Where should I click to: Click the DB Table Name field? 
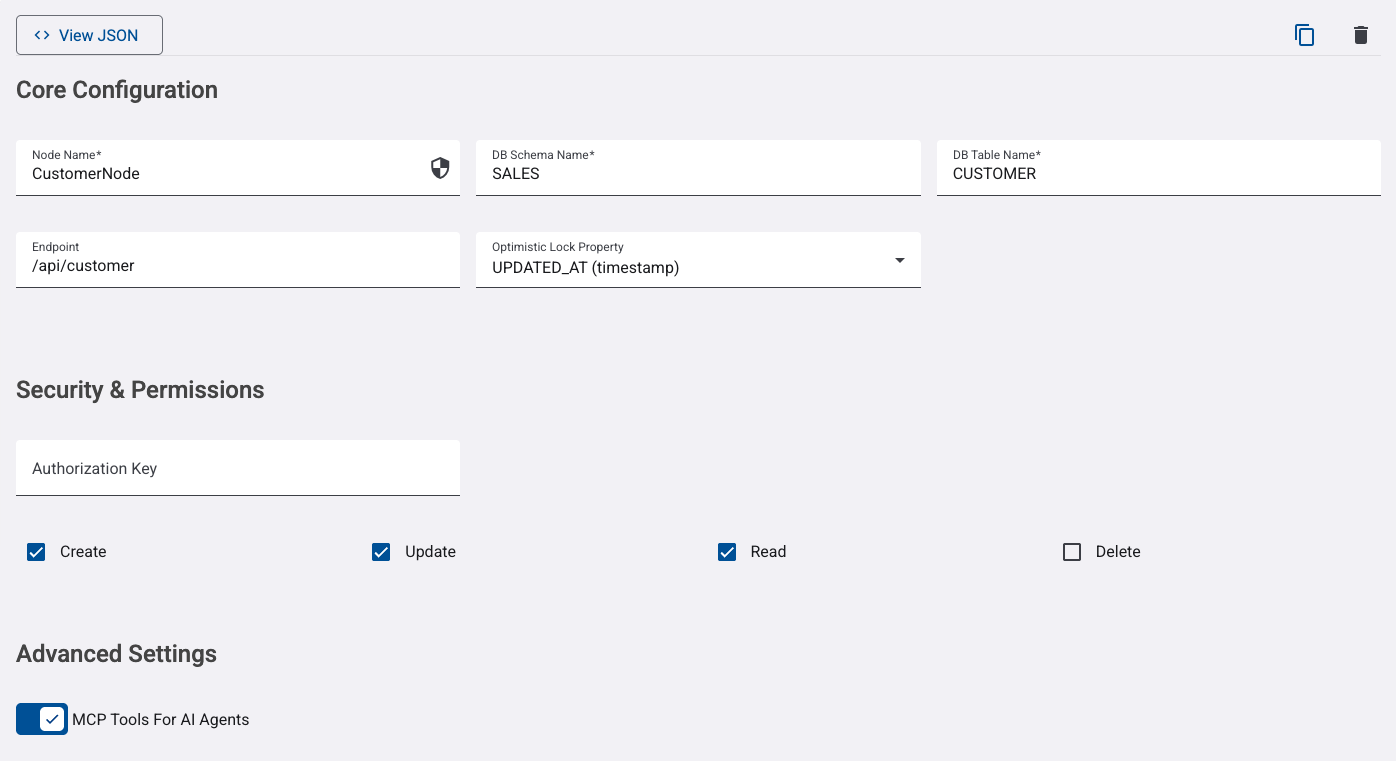[1158, 174]
